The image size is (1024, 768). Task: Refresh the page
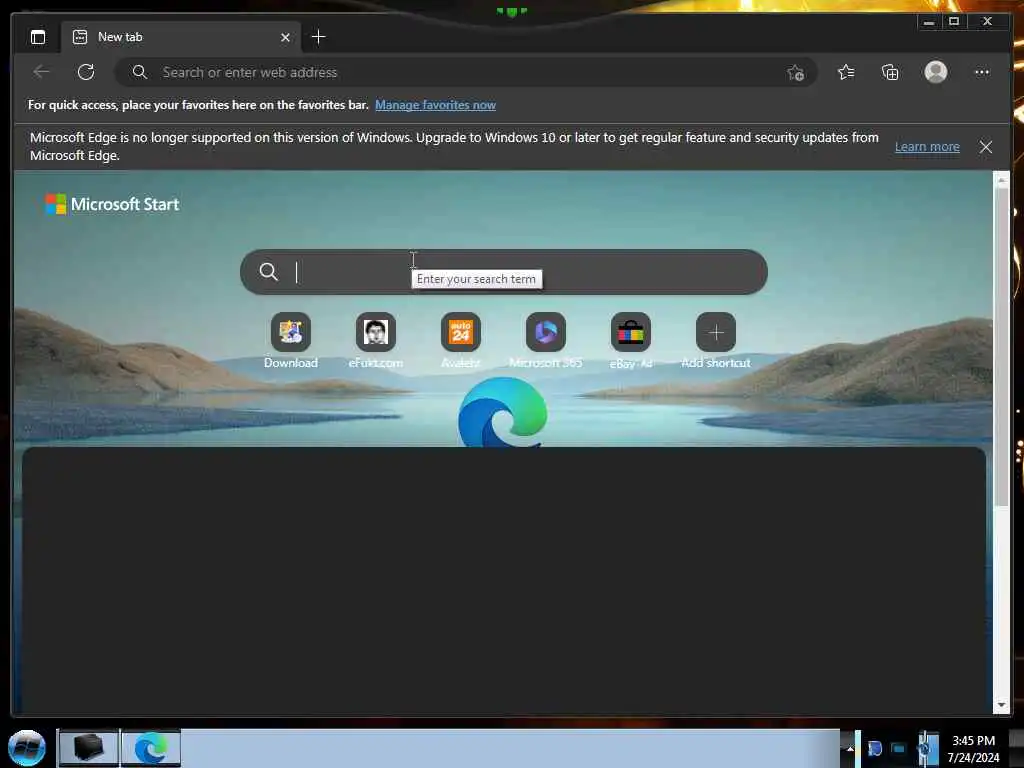(x=86, y=72)
